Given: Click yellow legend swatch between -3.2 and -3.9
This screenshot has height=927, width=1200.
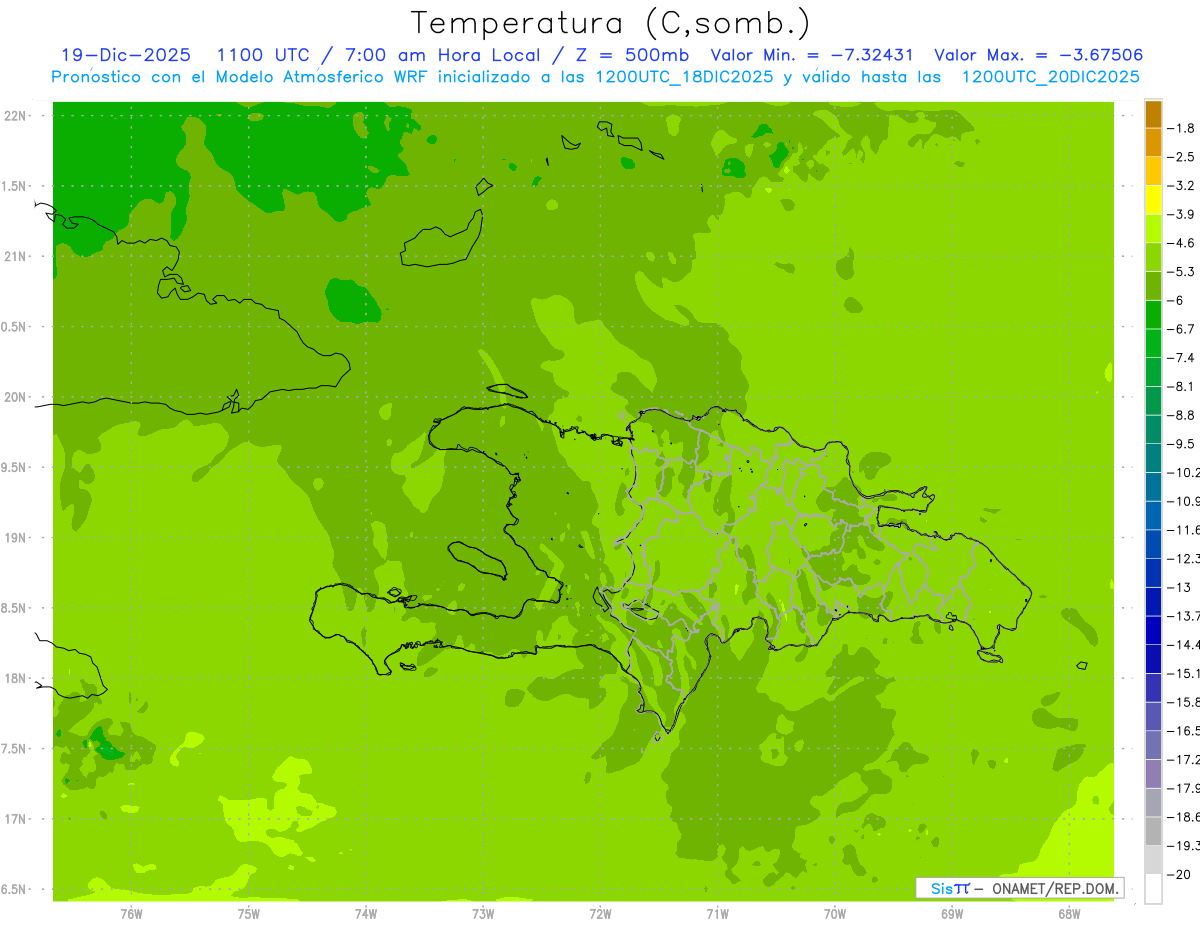Looking at the screenshot, I should pos(1153,200).
